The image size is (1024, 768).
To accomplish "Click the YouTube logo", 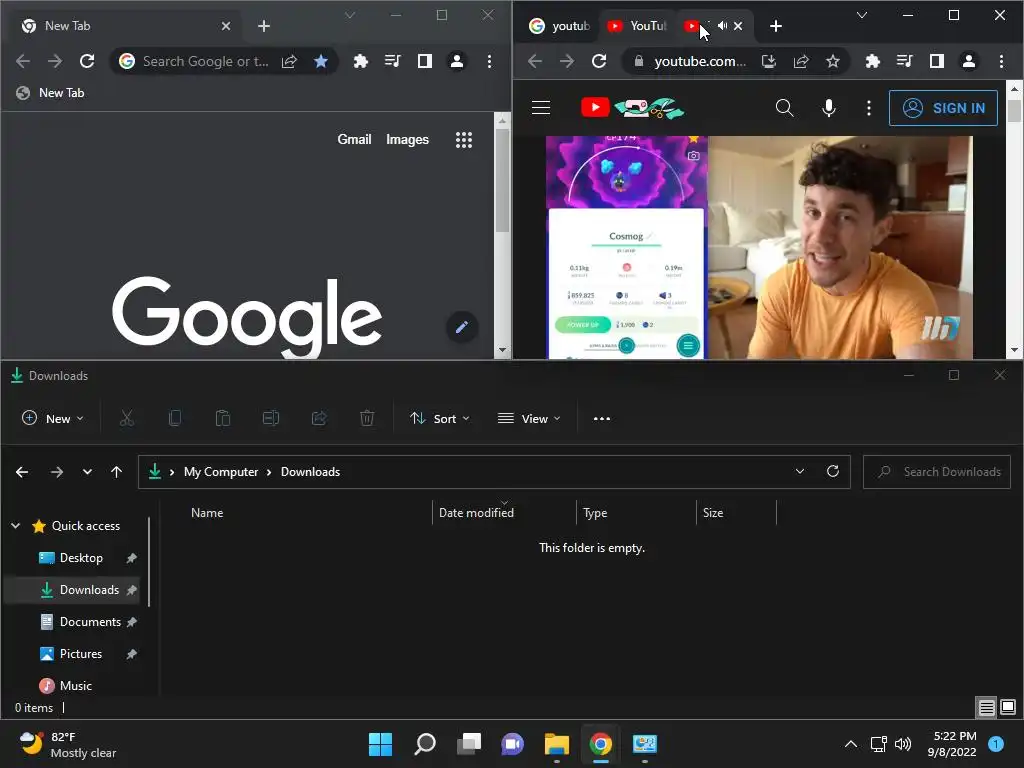I will tap(632, 108).
